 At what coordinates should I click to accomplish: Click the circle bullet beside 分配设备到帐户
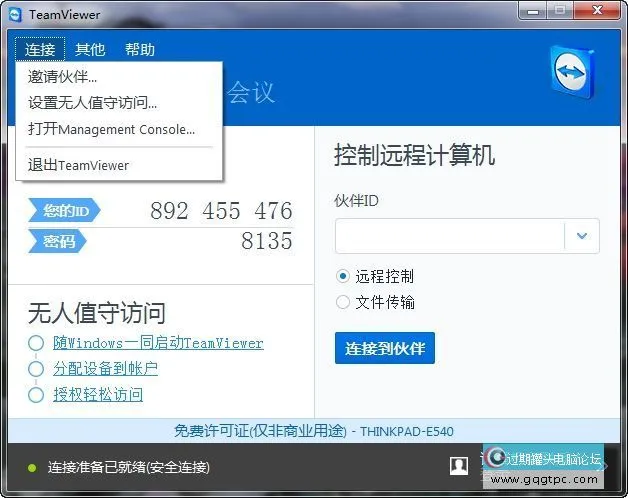pos(35,369)
